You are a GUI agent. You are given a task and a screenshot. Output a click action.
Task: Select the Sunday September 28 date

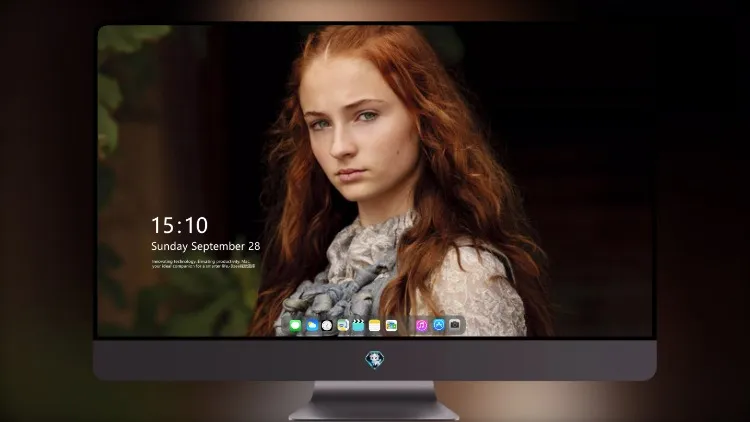206,246
